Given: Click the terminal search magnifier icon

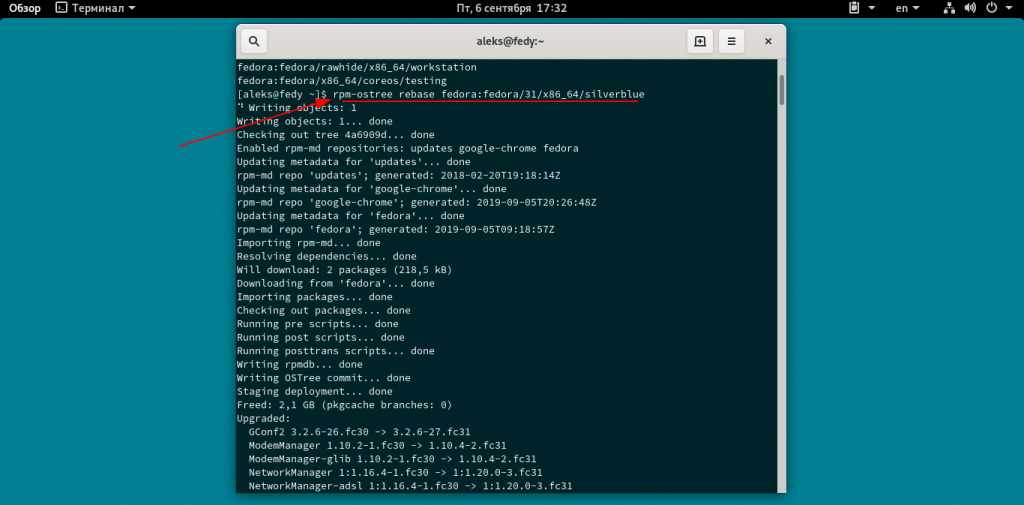Looking at the screenshot, I should point(254,41).
